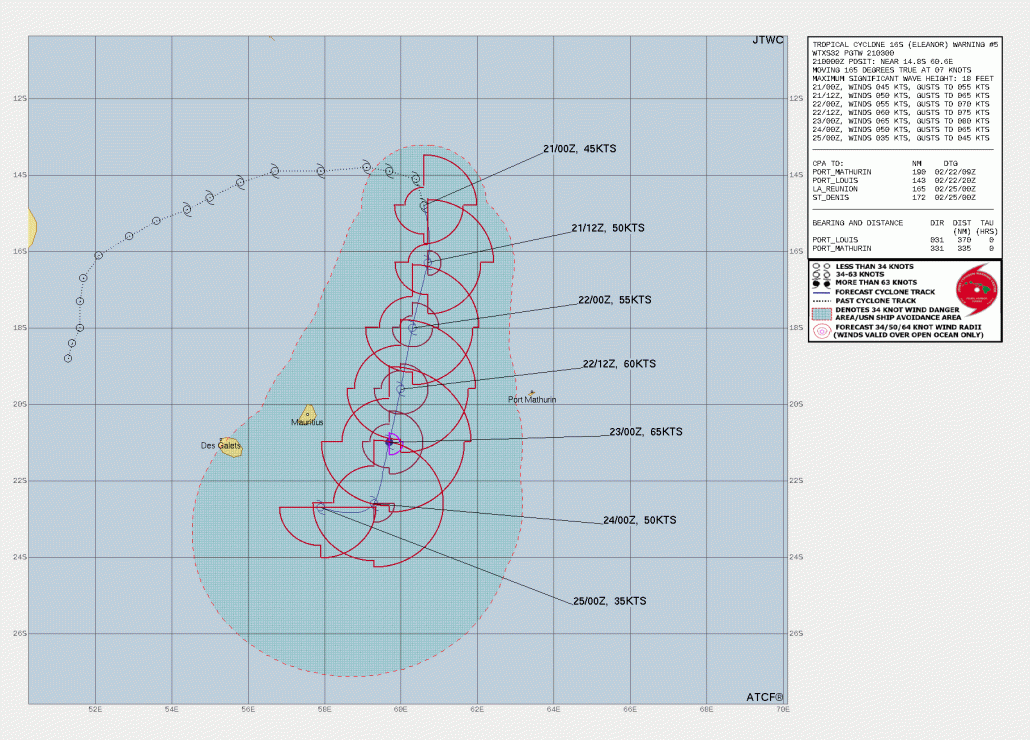Click the '21/12Z, 50KTS' map label
1030x740 pixels.
pos(608,229)
